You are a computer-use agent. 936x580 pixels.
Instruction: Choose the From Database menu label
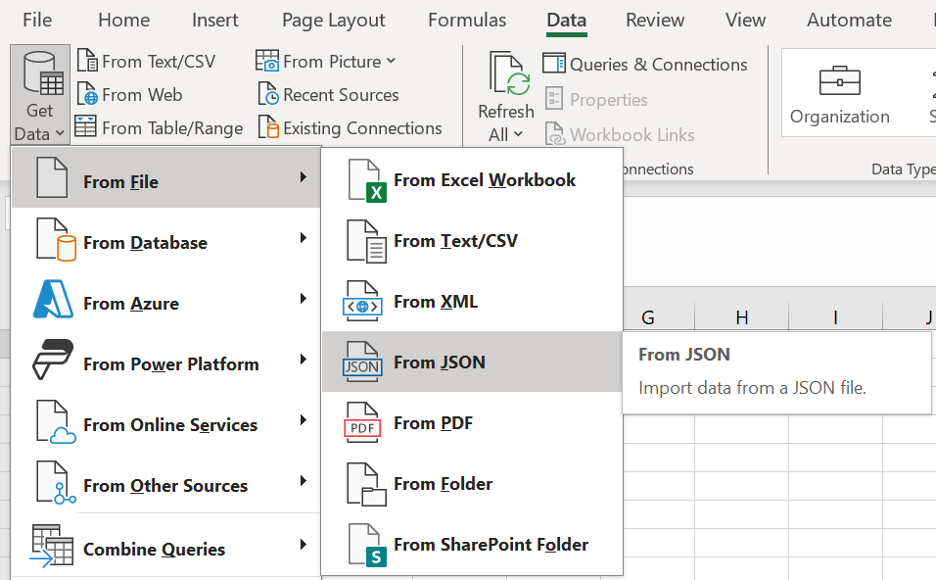point(145,243)
